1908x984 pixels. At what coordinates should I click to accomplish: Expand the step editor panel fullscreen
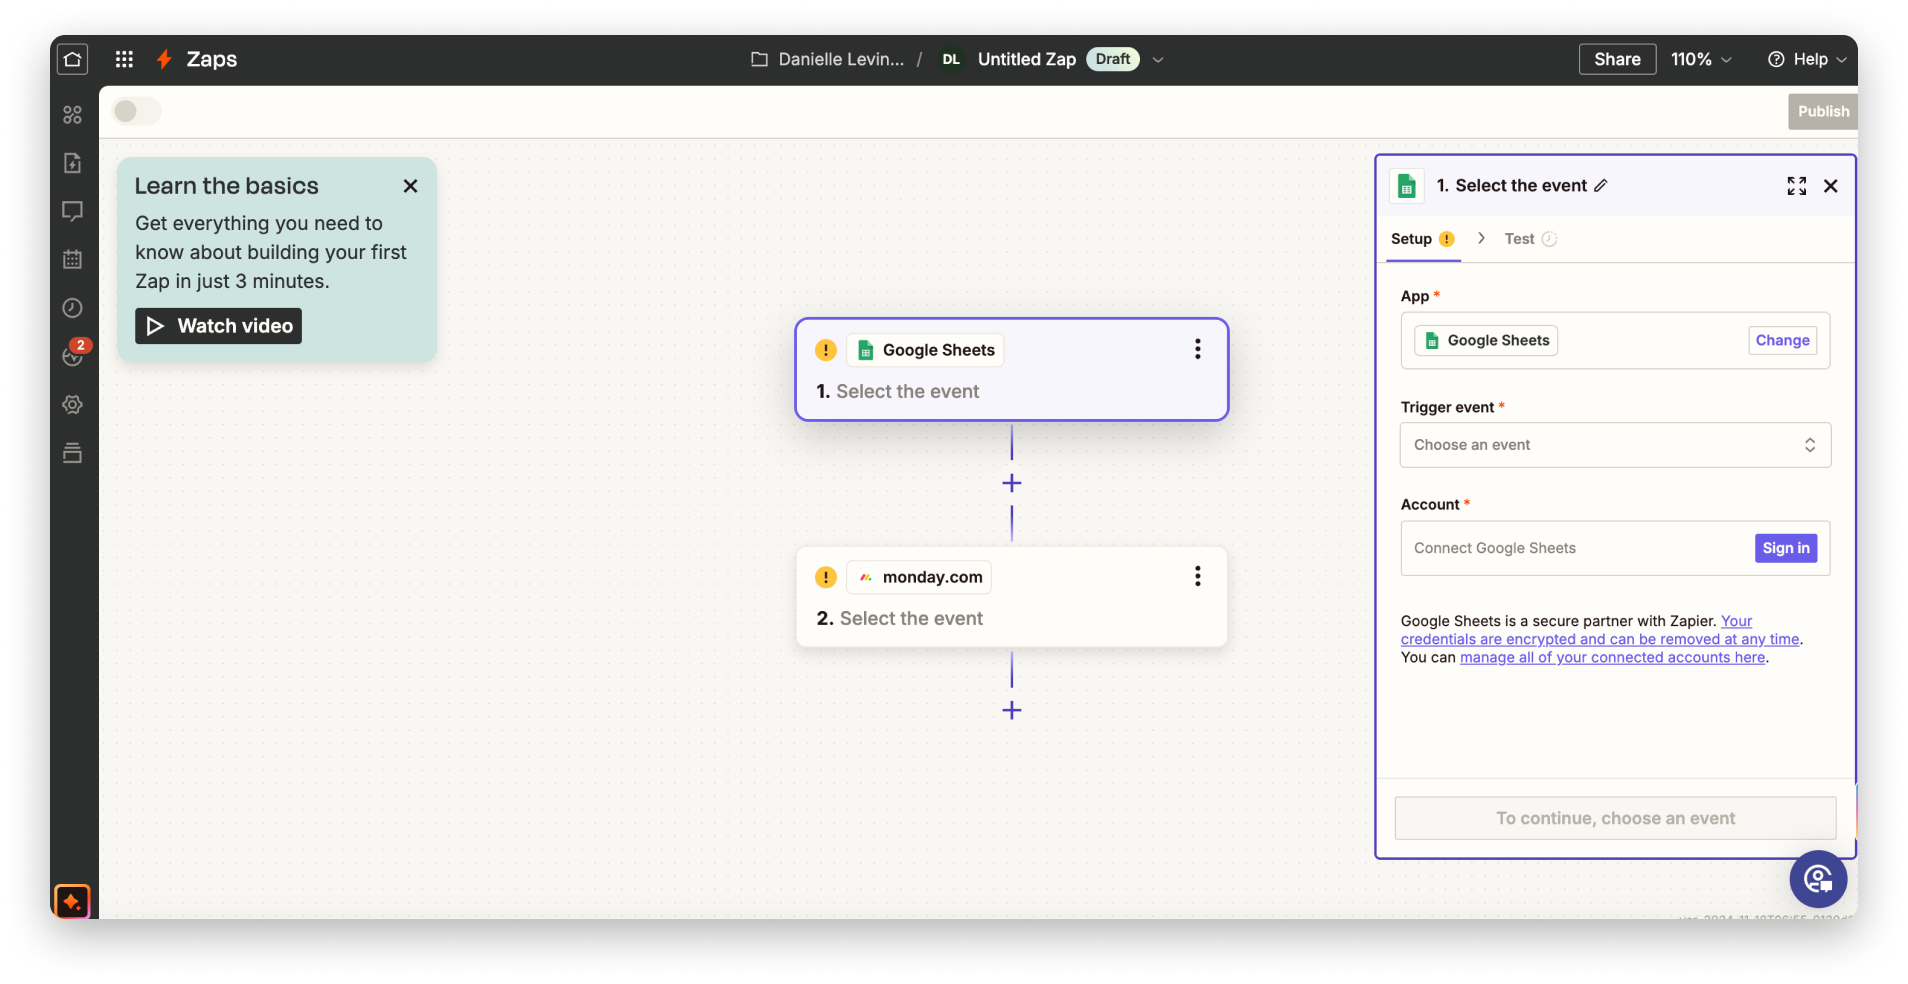point(1797,186)
